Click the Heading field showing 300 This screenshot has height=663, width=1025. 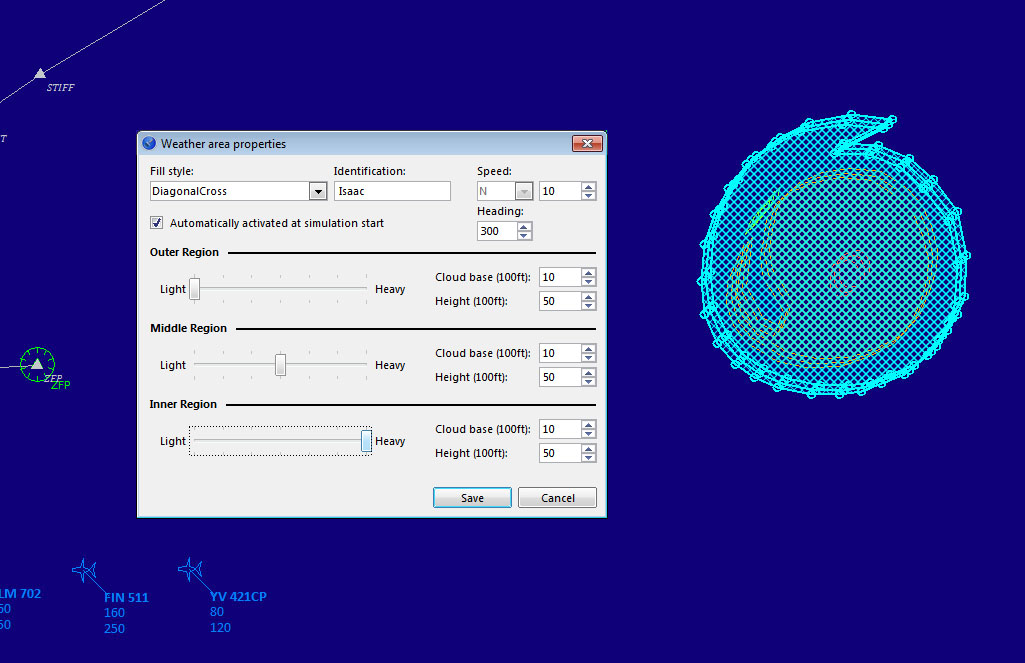click(x=497, y=231)
